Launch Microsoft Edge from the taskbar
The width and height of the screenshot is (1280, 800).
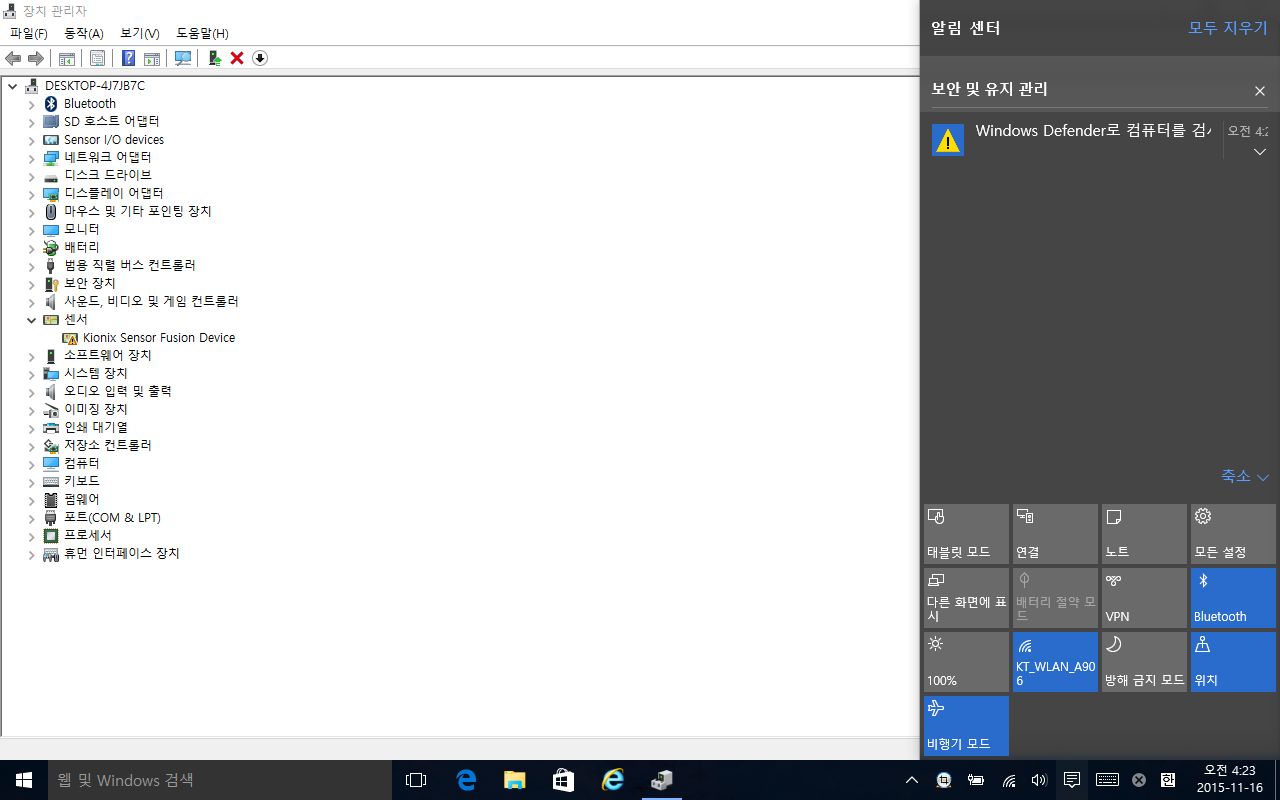point(466,780)
